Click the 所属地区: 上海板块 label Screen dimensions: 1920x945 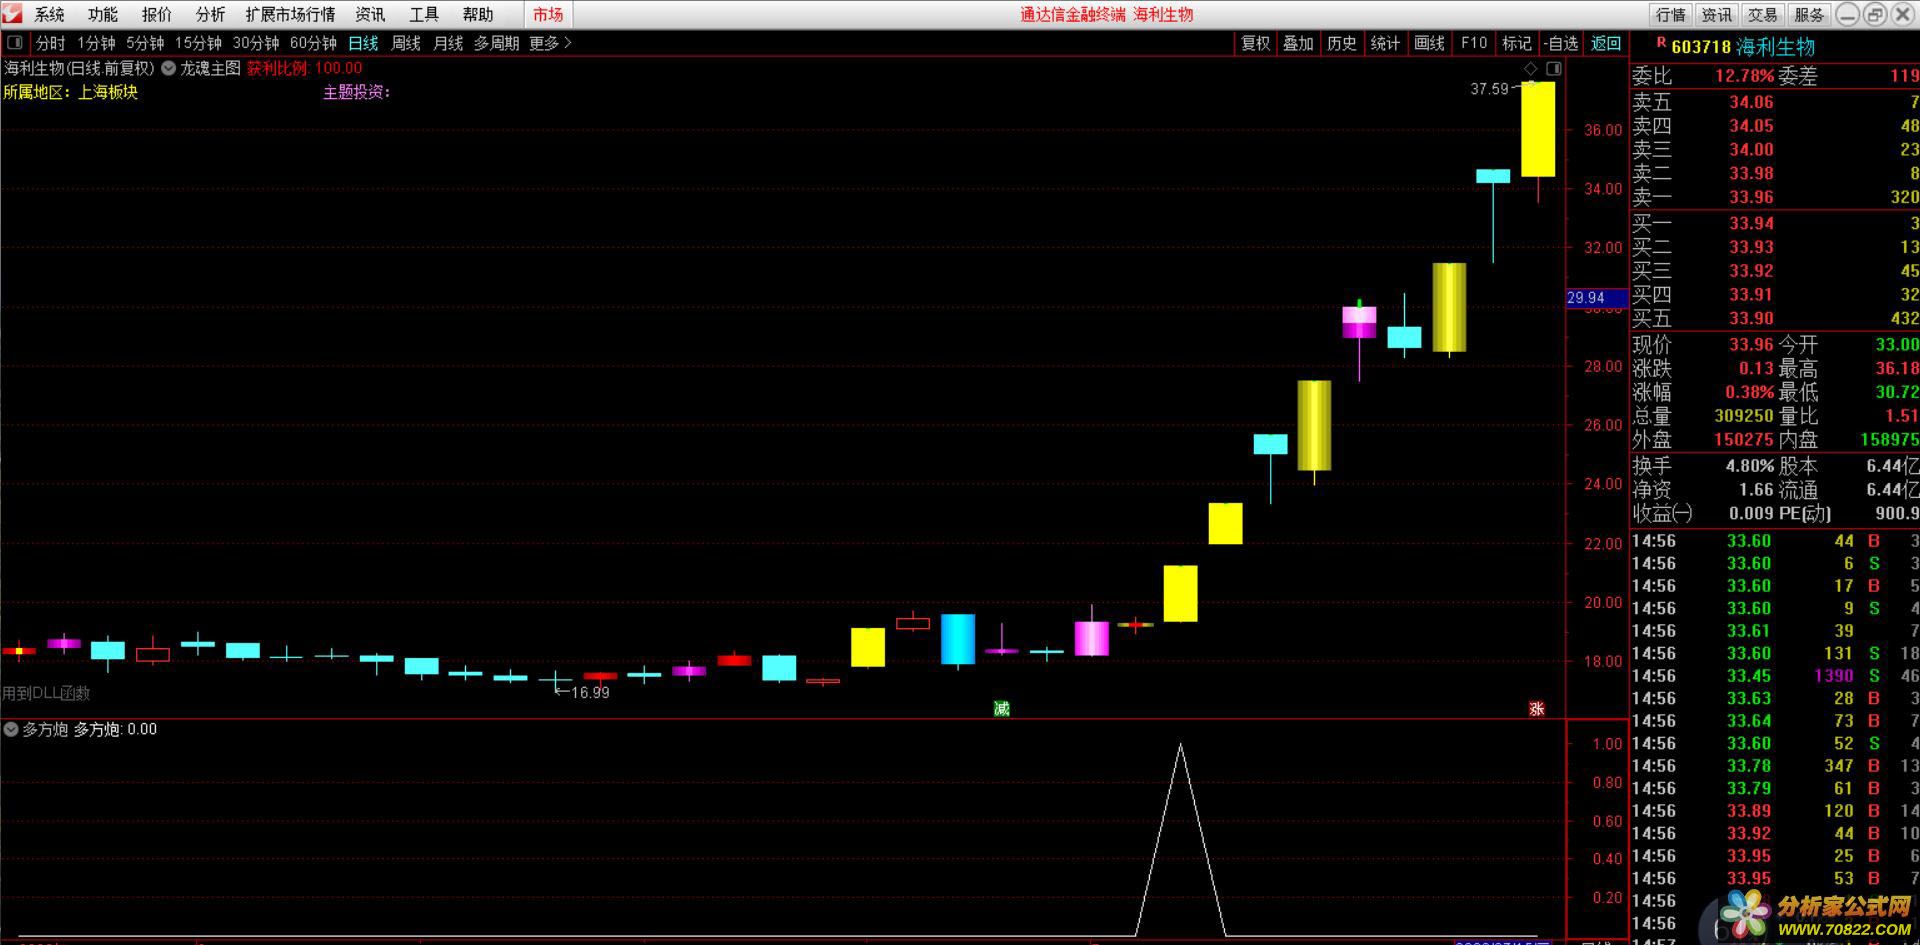click(x=71, y=92)
